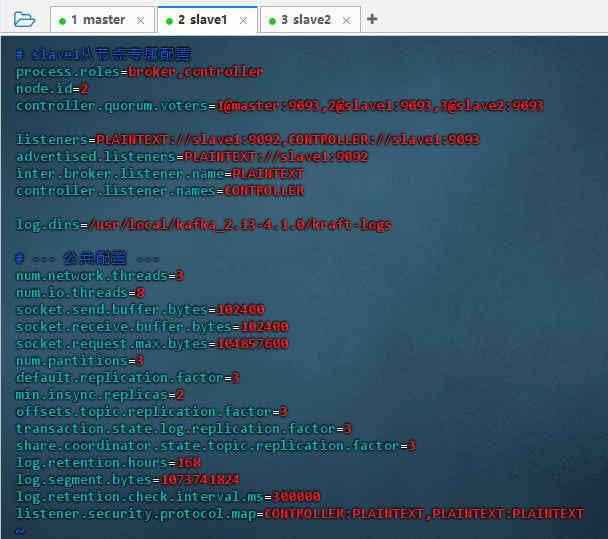Close the master tab

pyautogui.click(x=140, y=21)
